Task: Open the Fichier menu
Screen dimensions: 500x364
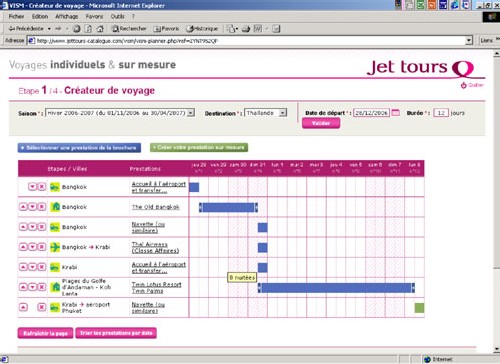Action: coord(16,16)
